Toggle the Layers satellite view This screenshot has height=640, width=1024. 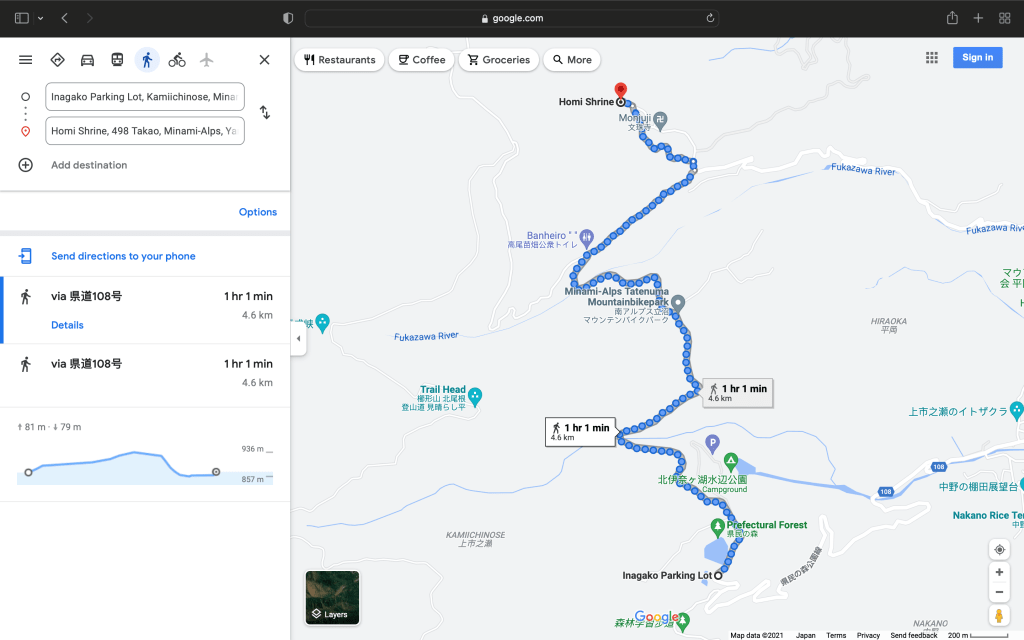click(332, 597)
